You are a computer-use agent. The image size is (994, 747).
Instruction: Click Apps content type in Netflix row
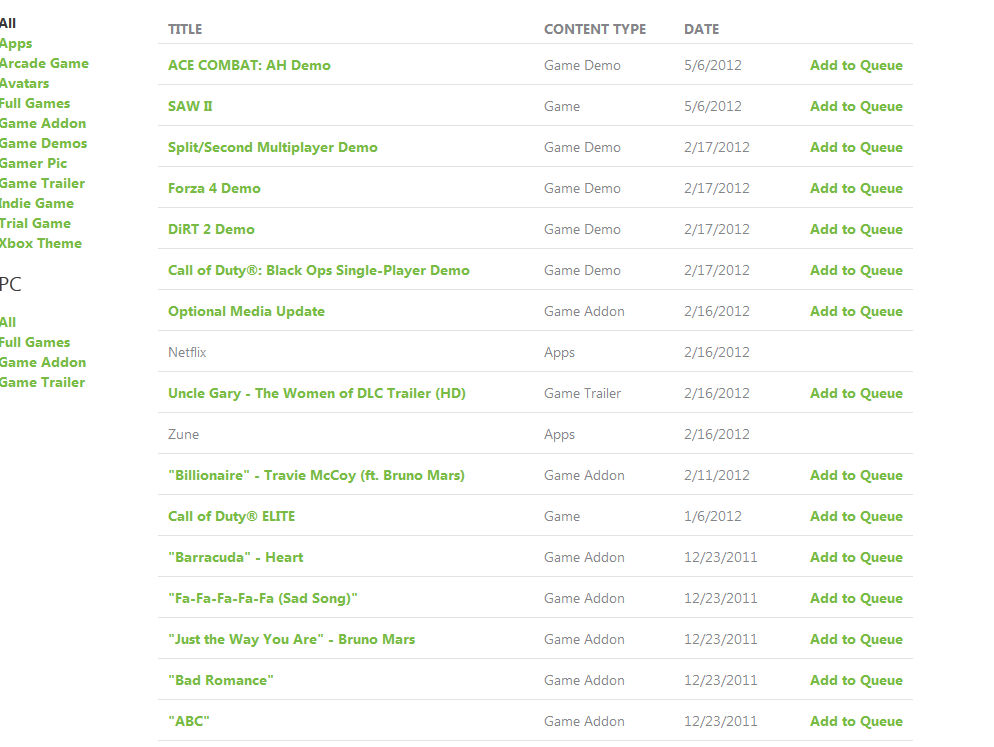[559, 353]
